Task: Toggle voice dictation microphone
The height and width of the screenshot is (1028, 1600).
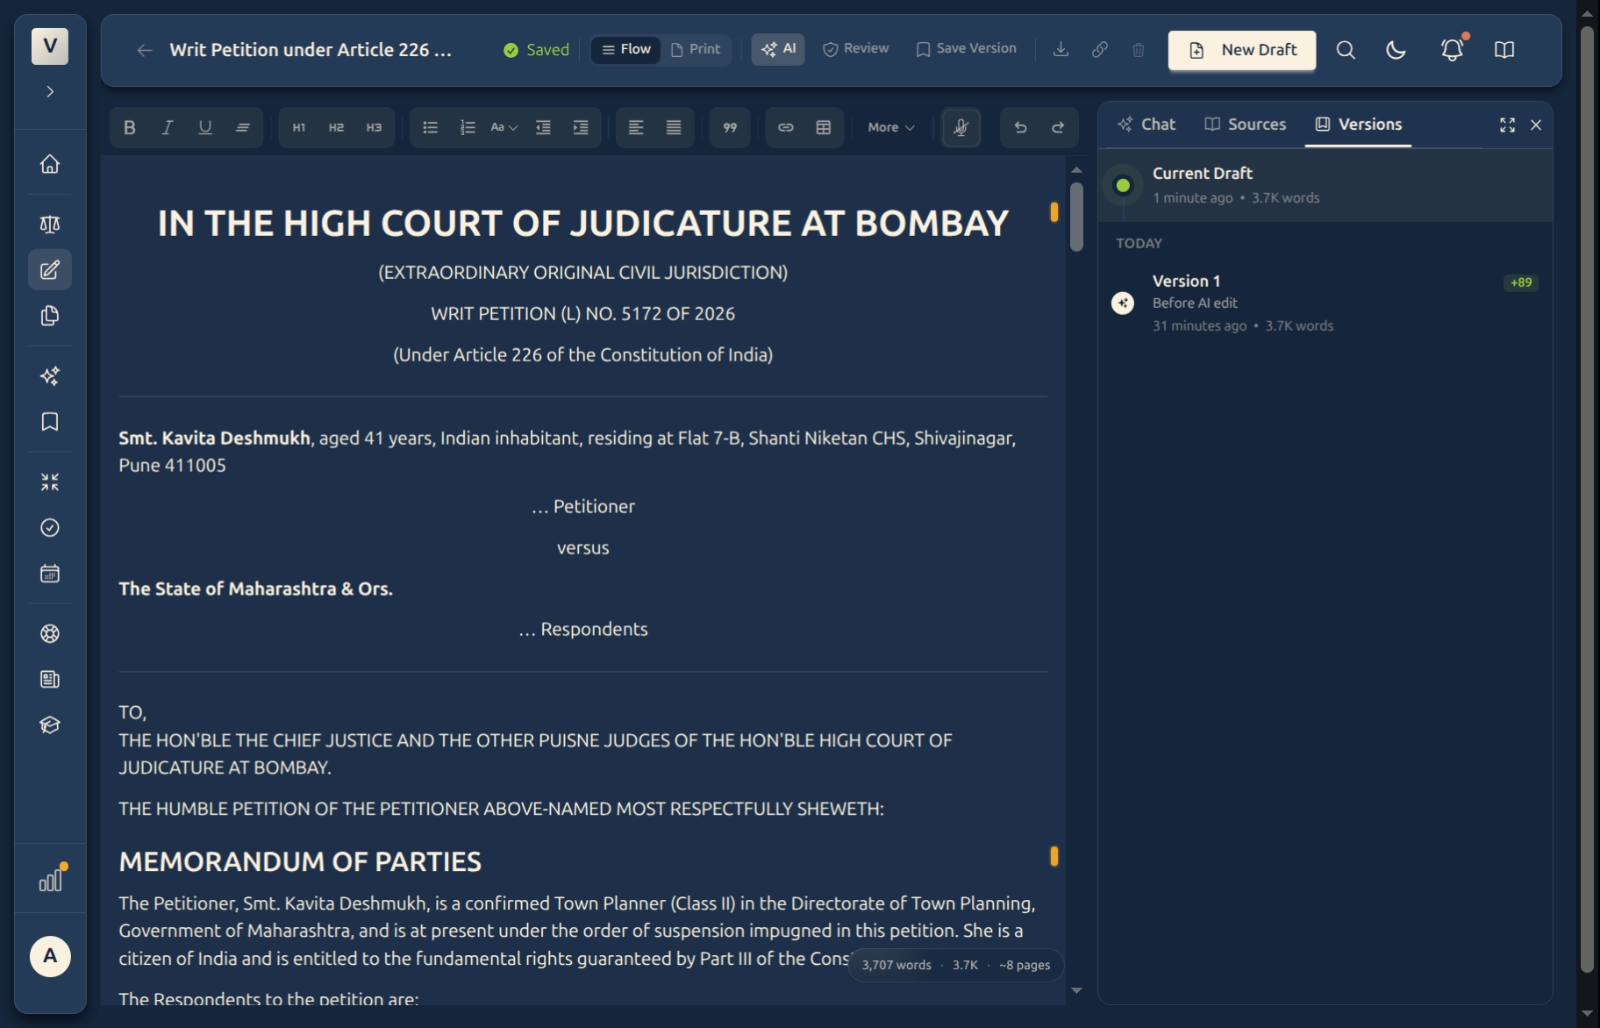Action: 961,127
